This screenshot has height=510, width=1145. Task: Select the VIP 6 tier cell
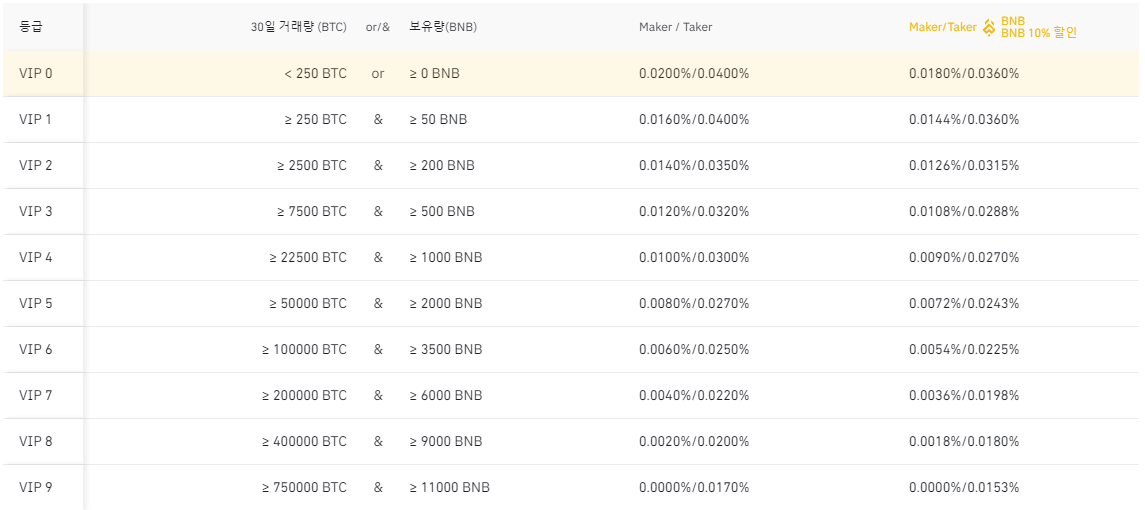pos(36,349)
